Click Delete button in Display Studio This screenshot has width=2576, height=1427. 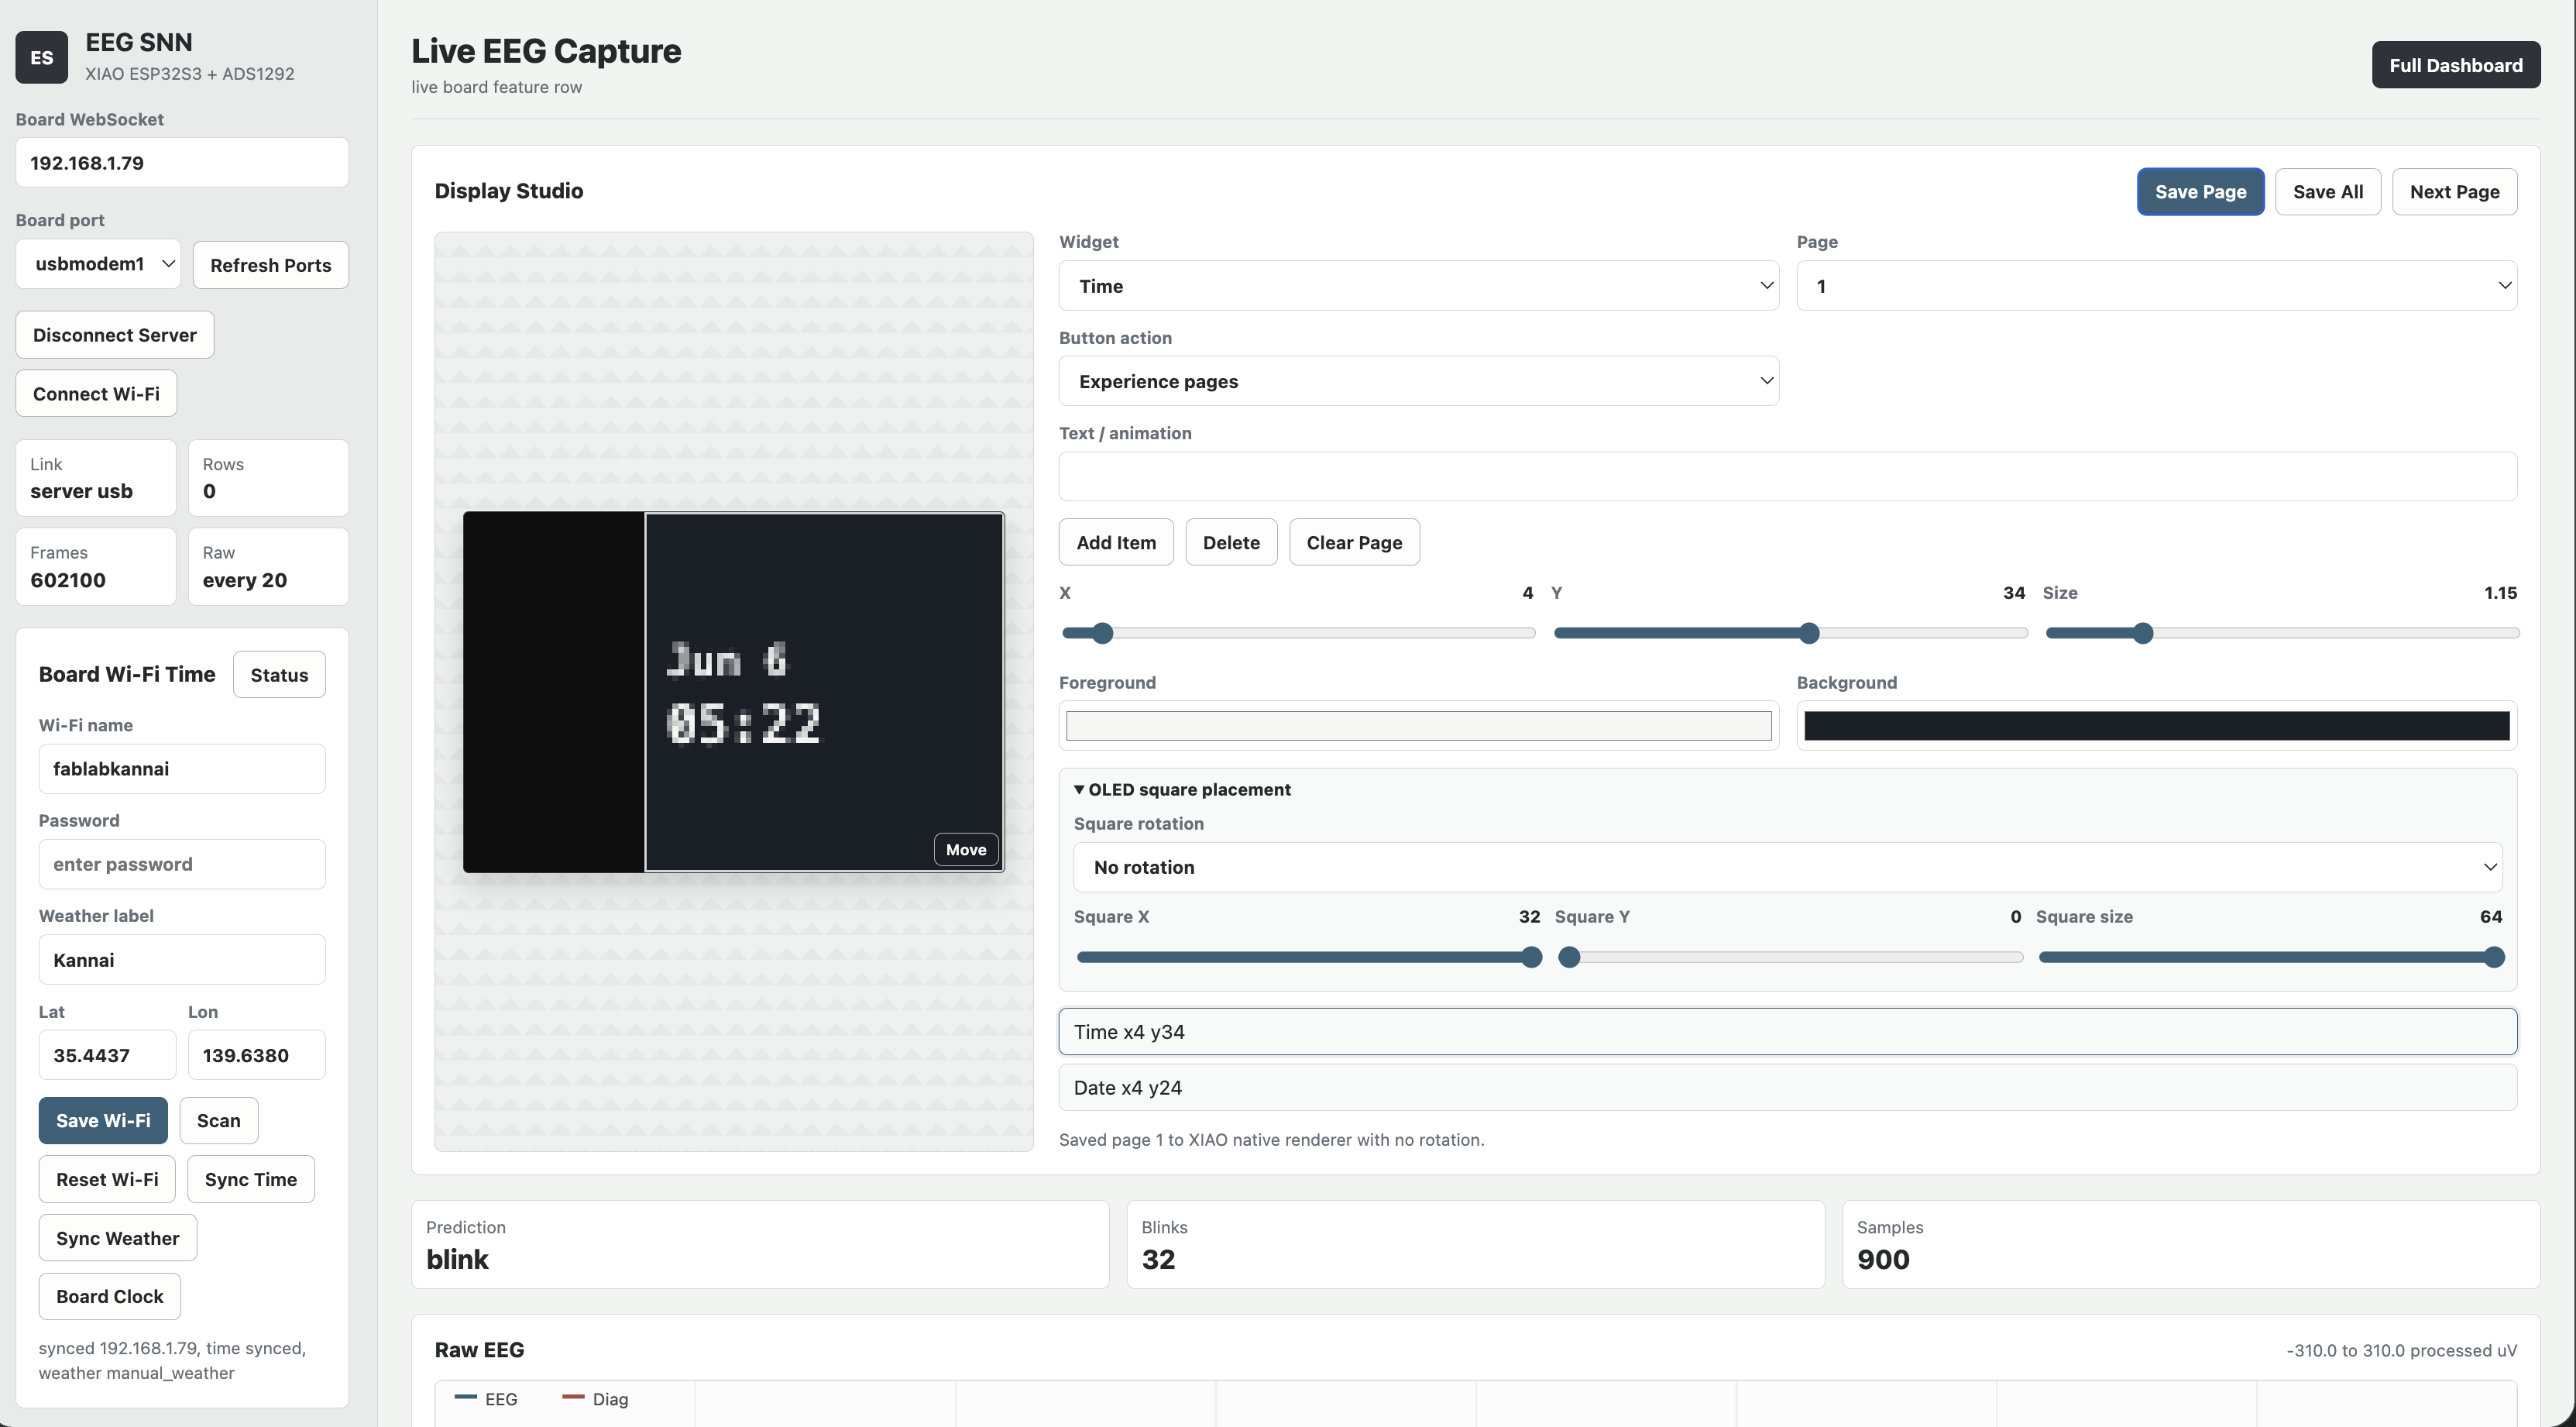click(1231, 542)
